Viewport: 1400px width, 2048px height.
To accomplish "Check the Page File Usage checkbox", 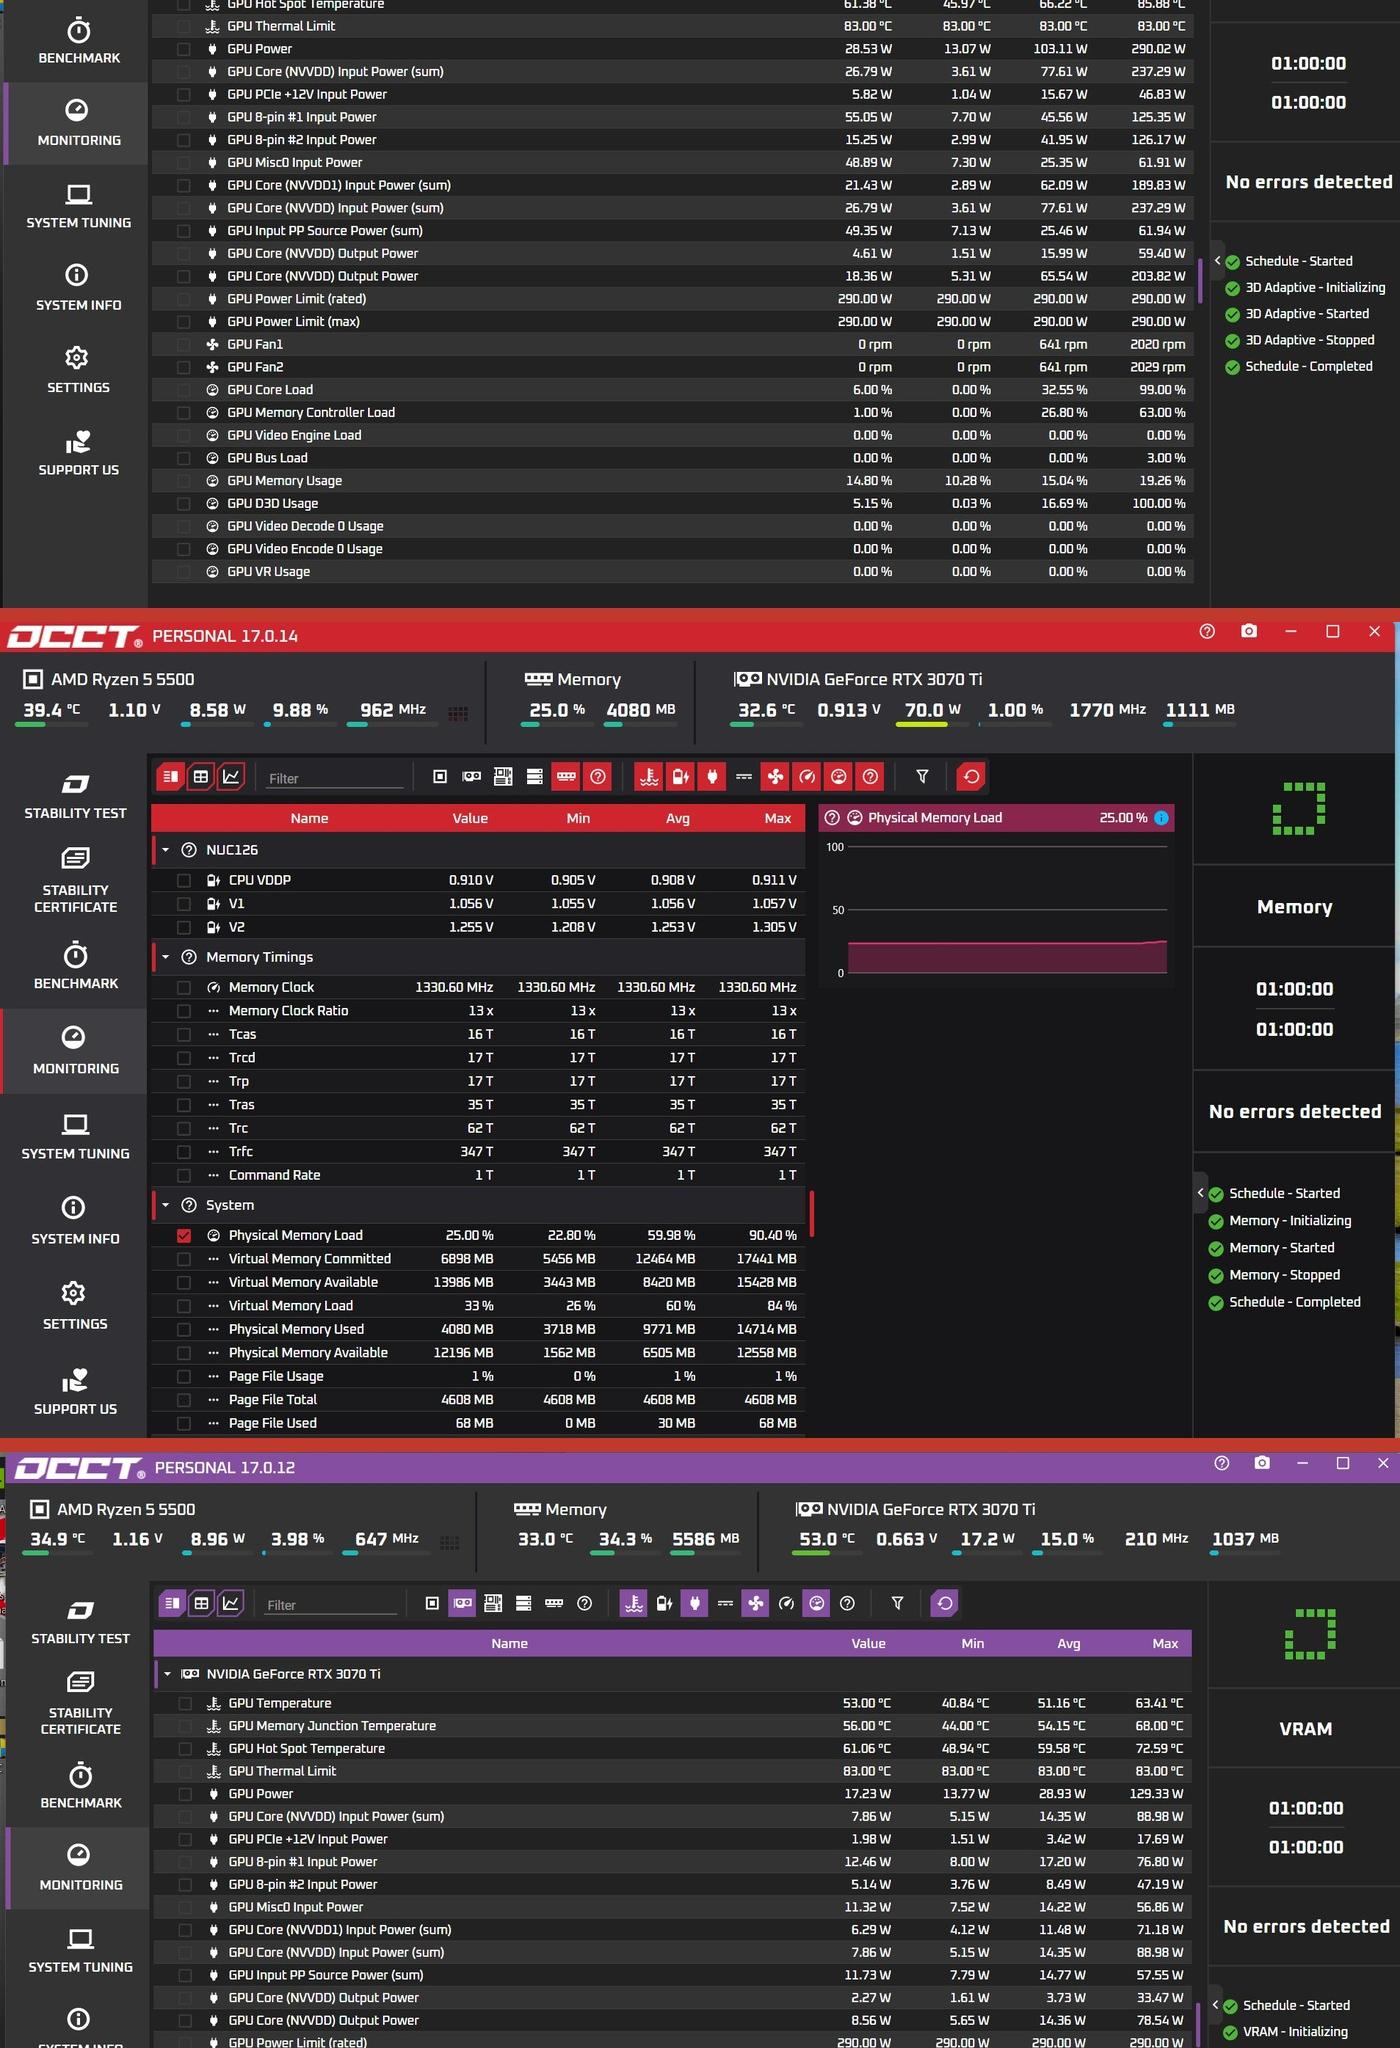I will (184, 1377).
